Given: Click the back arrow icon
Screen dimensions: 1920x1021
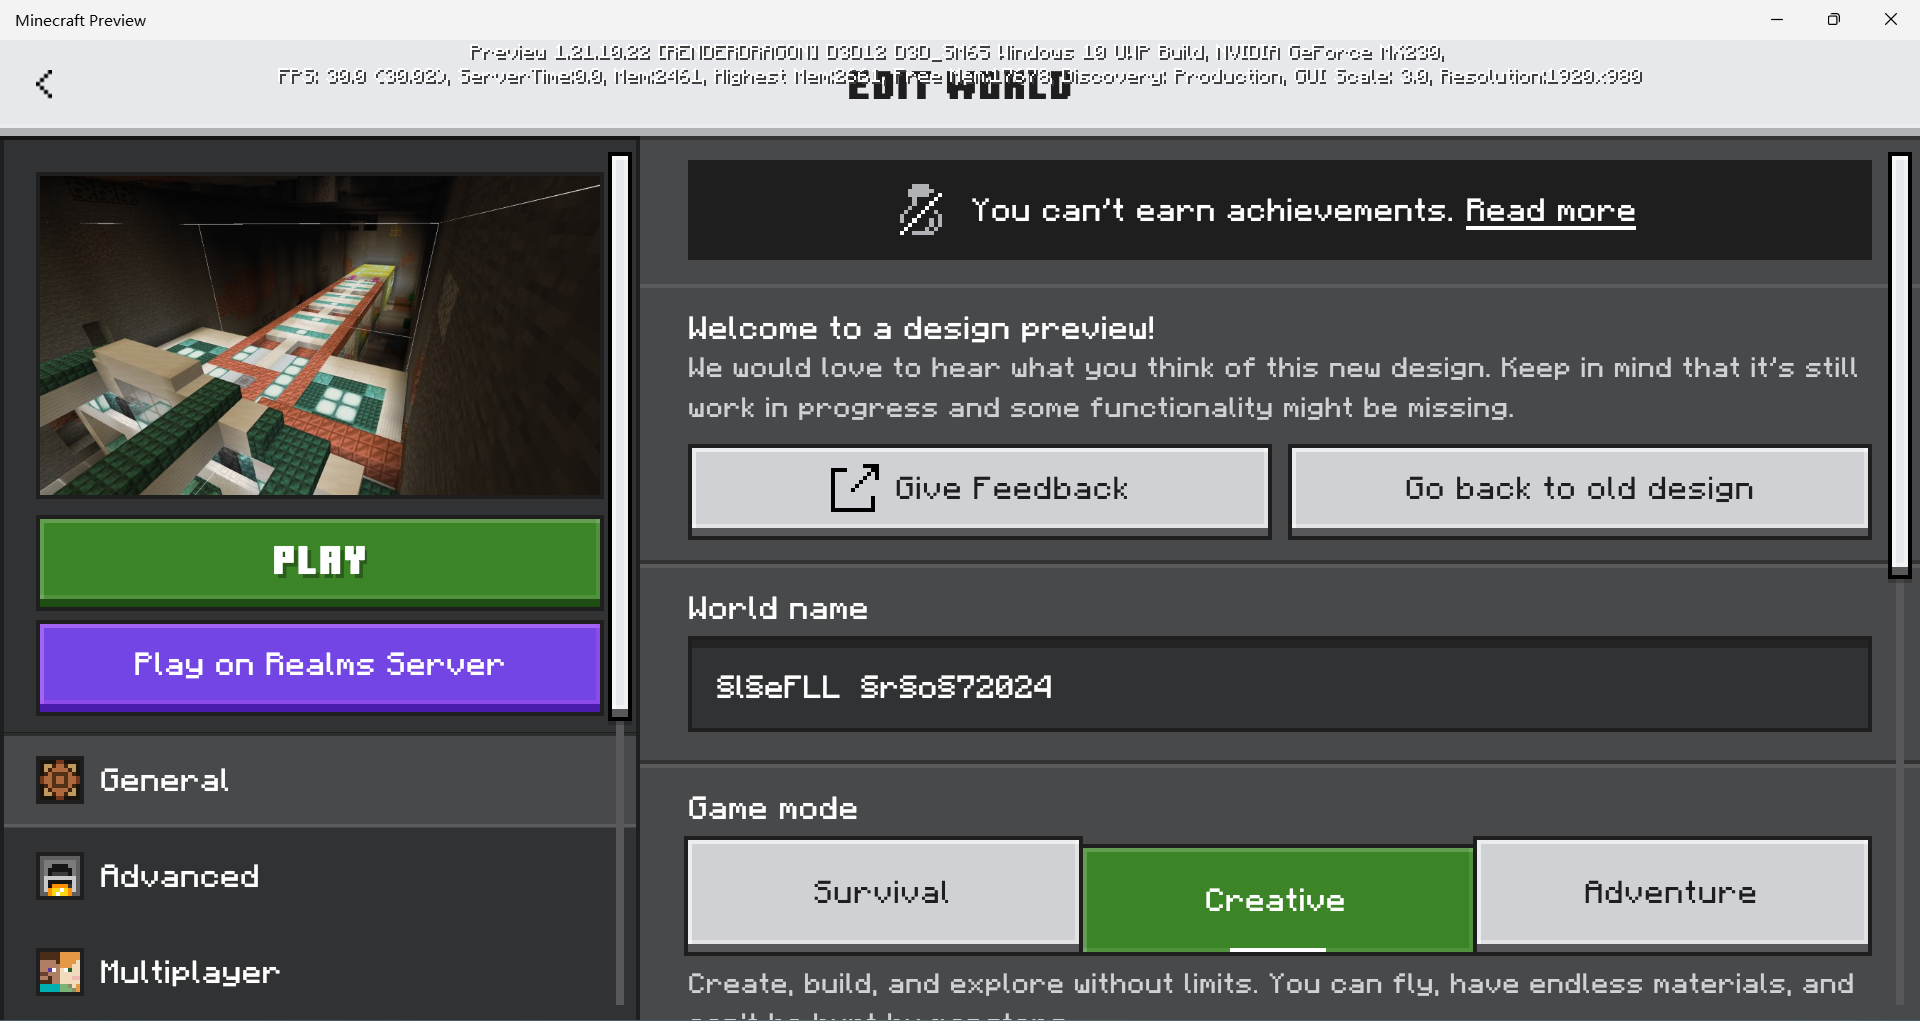Looking at the screenshot, I should 44,84.
